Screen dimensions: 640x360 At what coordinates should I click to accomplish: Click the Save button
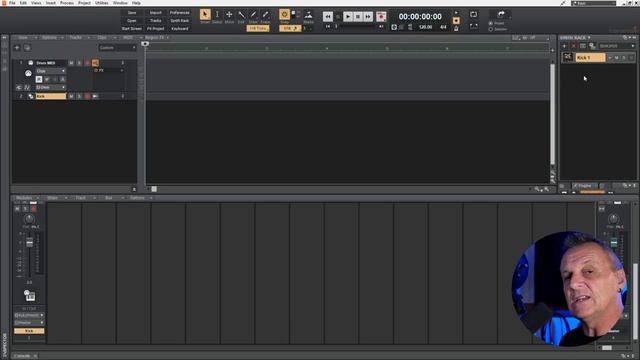(x=131, y=13)
